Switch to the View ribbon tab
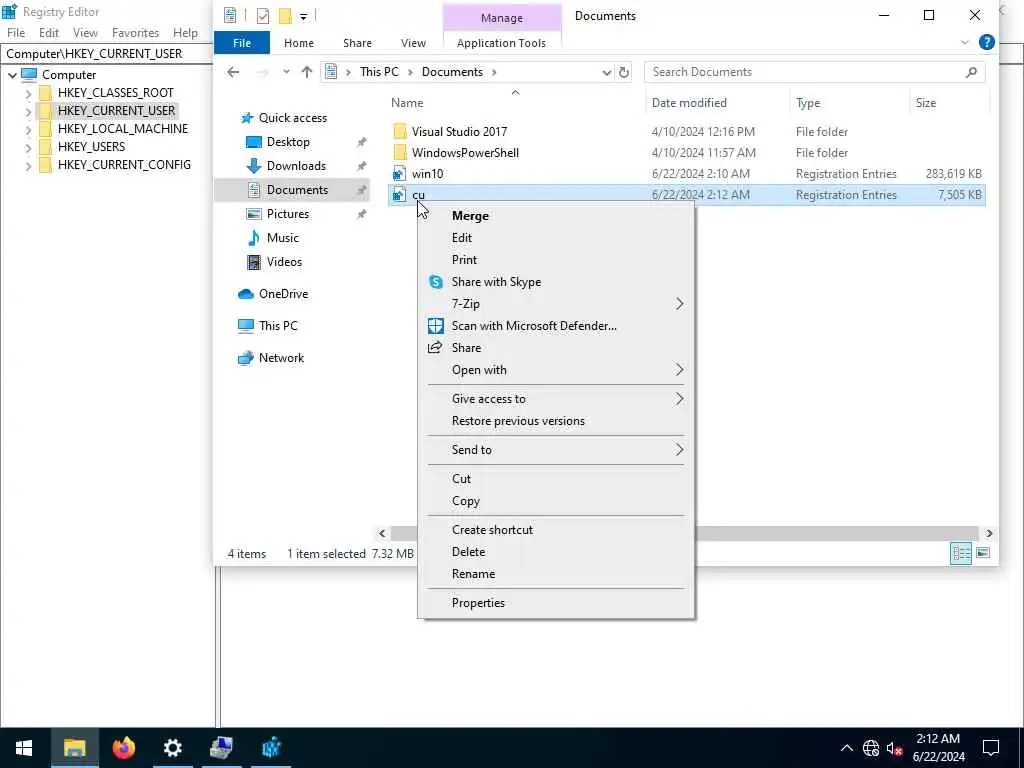The width and height of the screenshot is (1024, 768). coord(413,43)
